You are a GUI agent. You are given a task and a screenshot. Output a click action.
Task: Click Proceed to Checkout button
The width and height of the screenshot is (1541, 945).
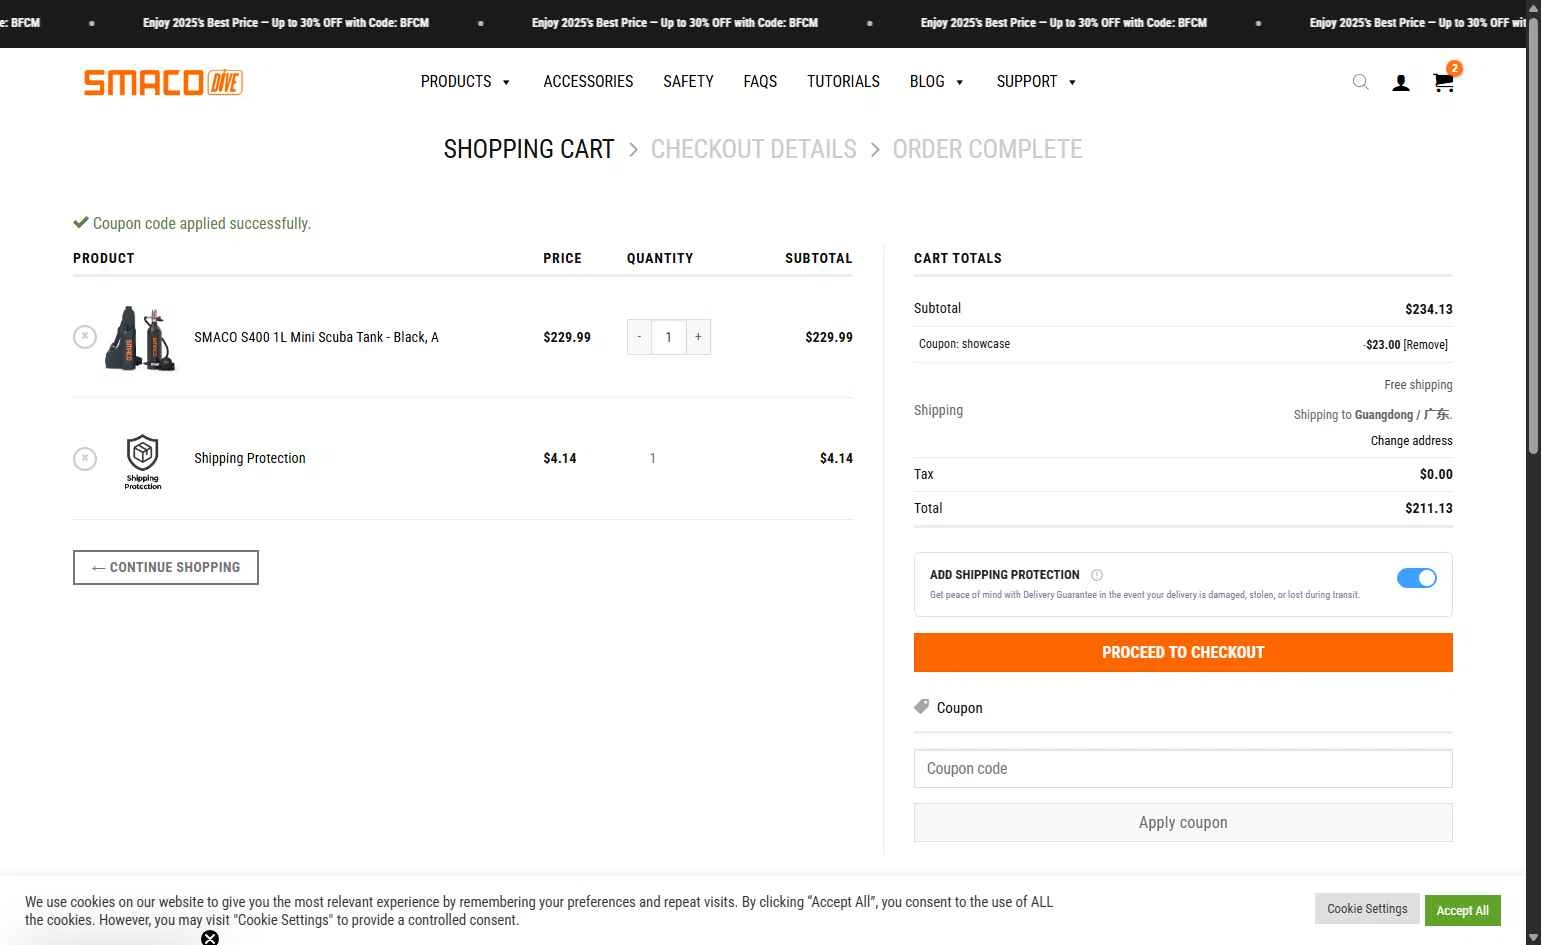[1183, 652]
